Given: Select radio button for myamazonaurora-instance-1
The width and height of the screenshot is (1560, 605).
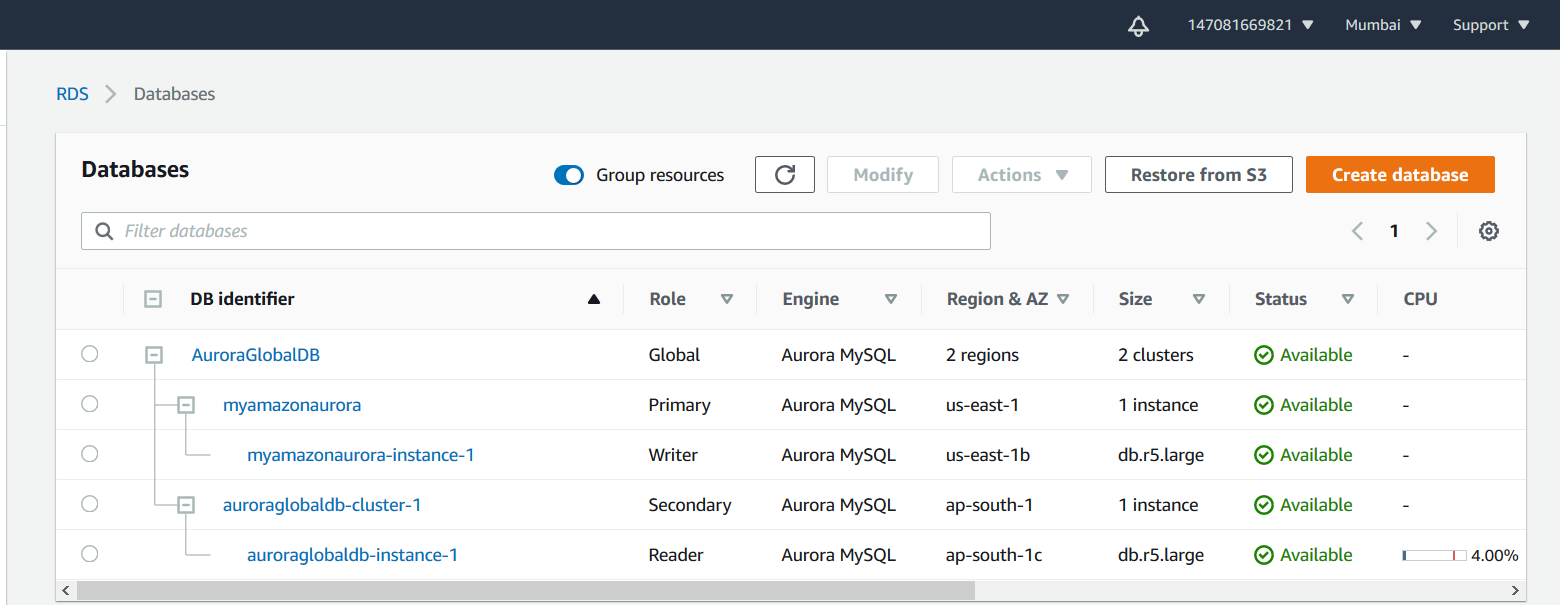Looking at the screenshot, I should pyautogui.click(x=90, y=454).
